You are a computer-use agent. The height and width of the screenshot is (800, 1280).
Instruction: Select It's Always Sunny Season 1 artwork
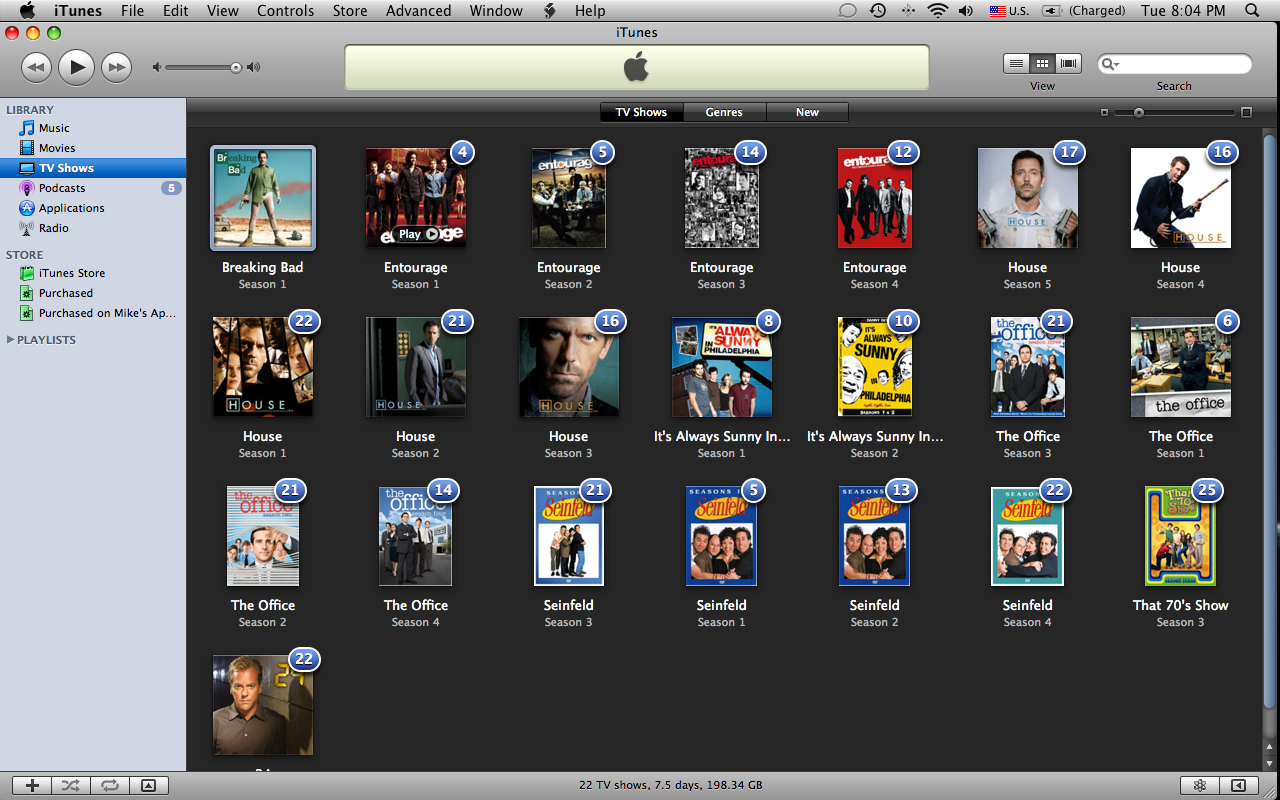pos(722,367)
